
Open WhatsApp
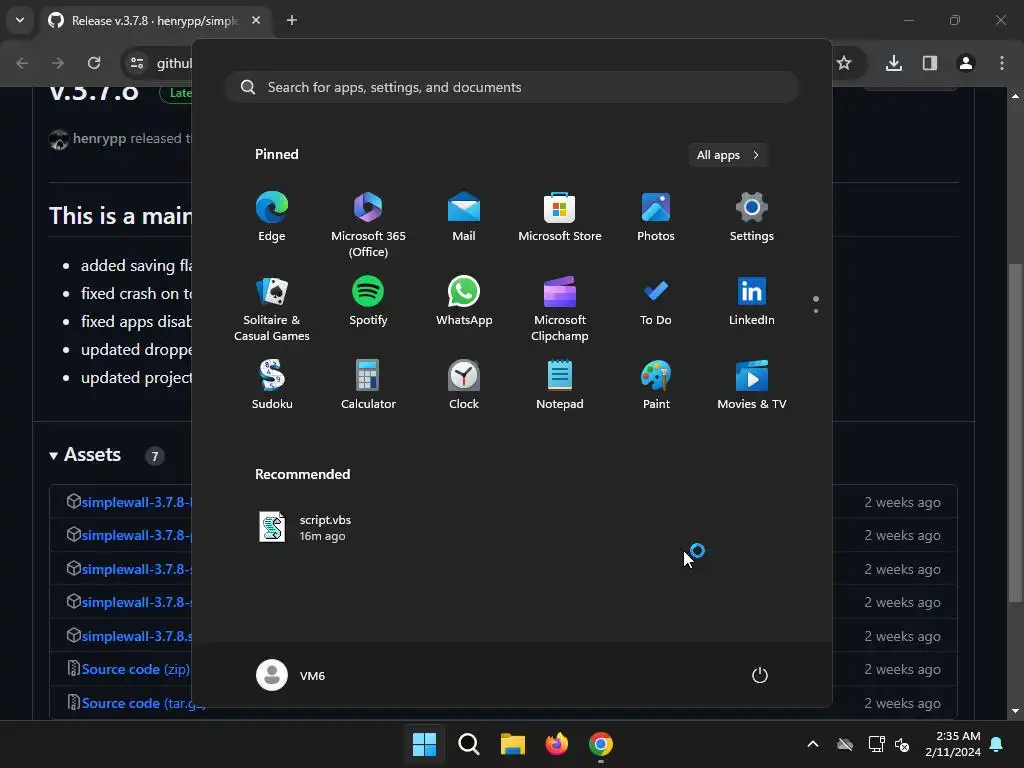tap(464, 301)
